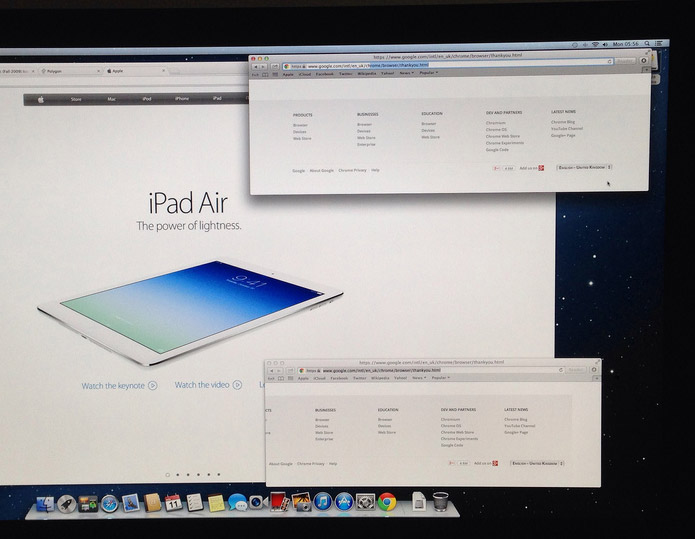
Task: Click the iPad Air product image
Action: pyautogui.click(x=191, y=312)
